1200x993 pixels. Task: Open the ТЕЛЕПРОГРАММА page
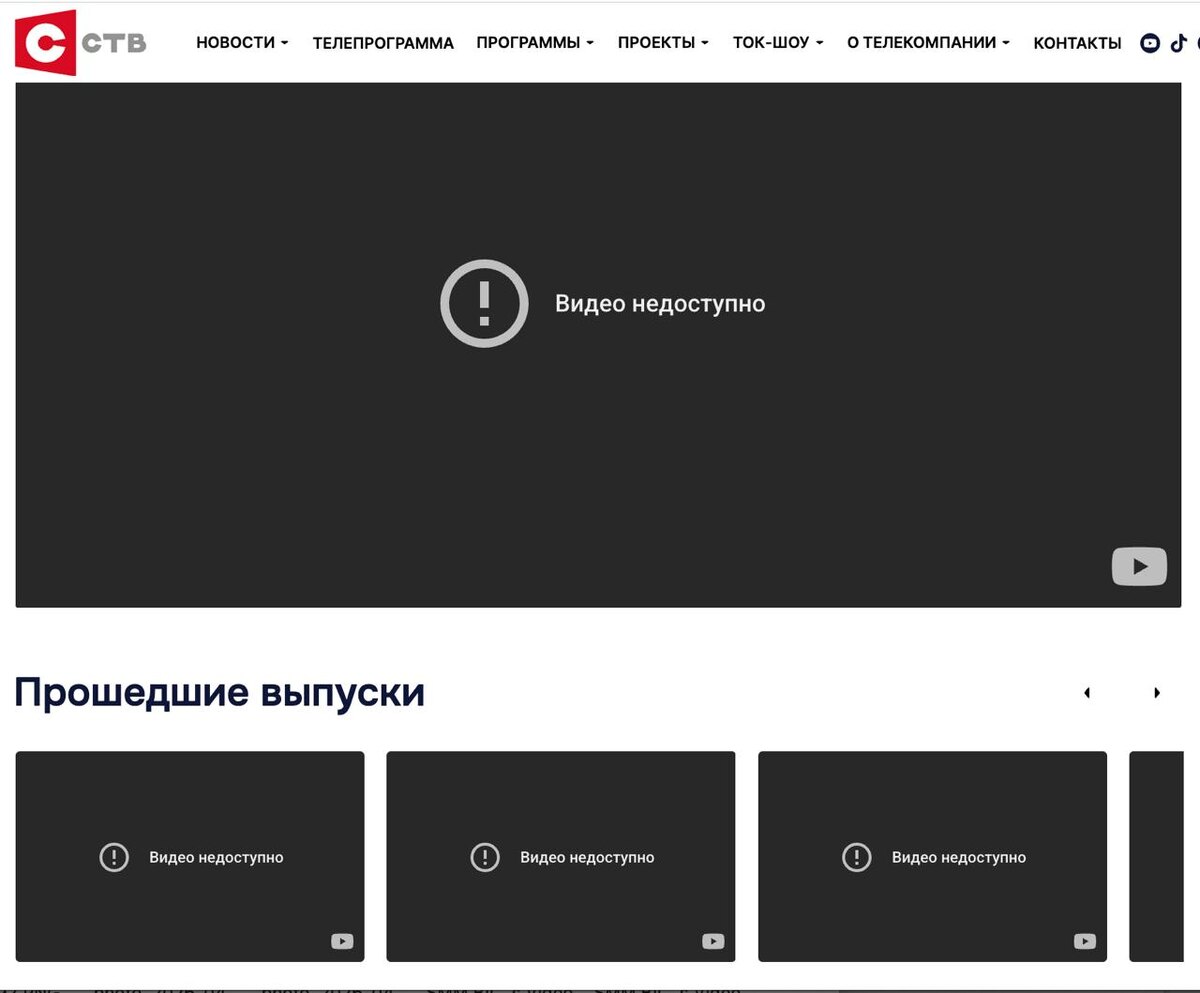click(x=383, y=43)
